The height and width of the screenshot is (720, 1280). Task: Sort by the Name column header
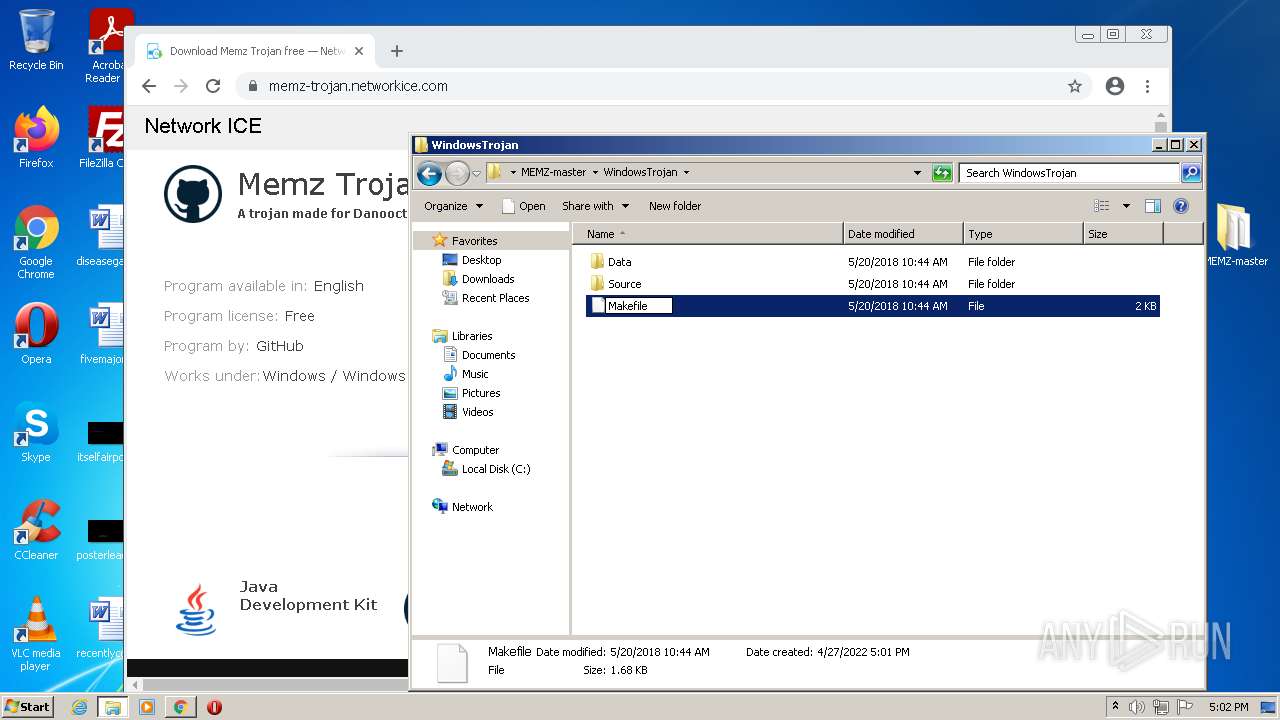(x=708, y=234)
